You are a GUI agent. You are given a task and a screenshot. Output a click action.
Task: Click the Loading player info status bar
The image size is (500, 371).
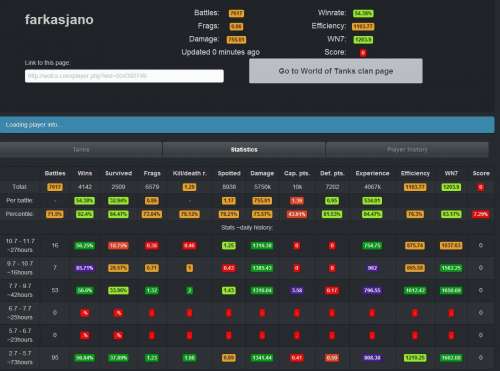[247, 125]
